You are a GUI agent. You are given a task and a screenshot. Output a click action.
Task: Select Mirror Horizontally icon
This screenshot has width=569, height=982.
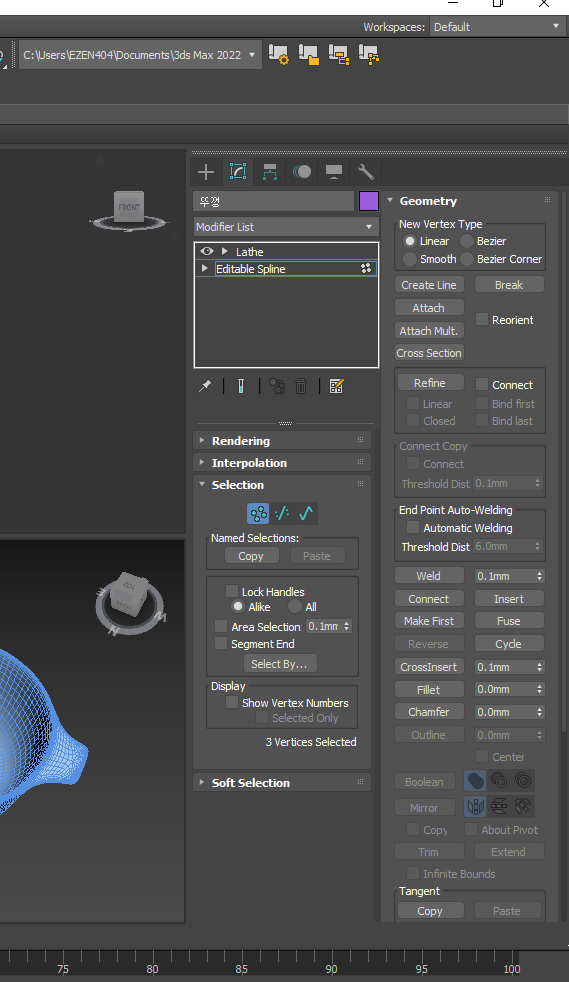[476, 807]
